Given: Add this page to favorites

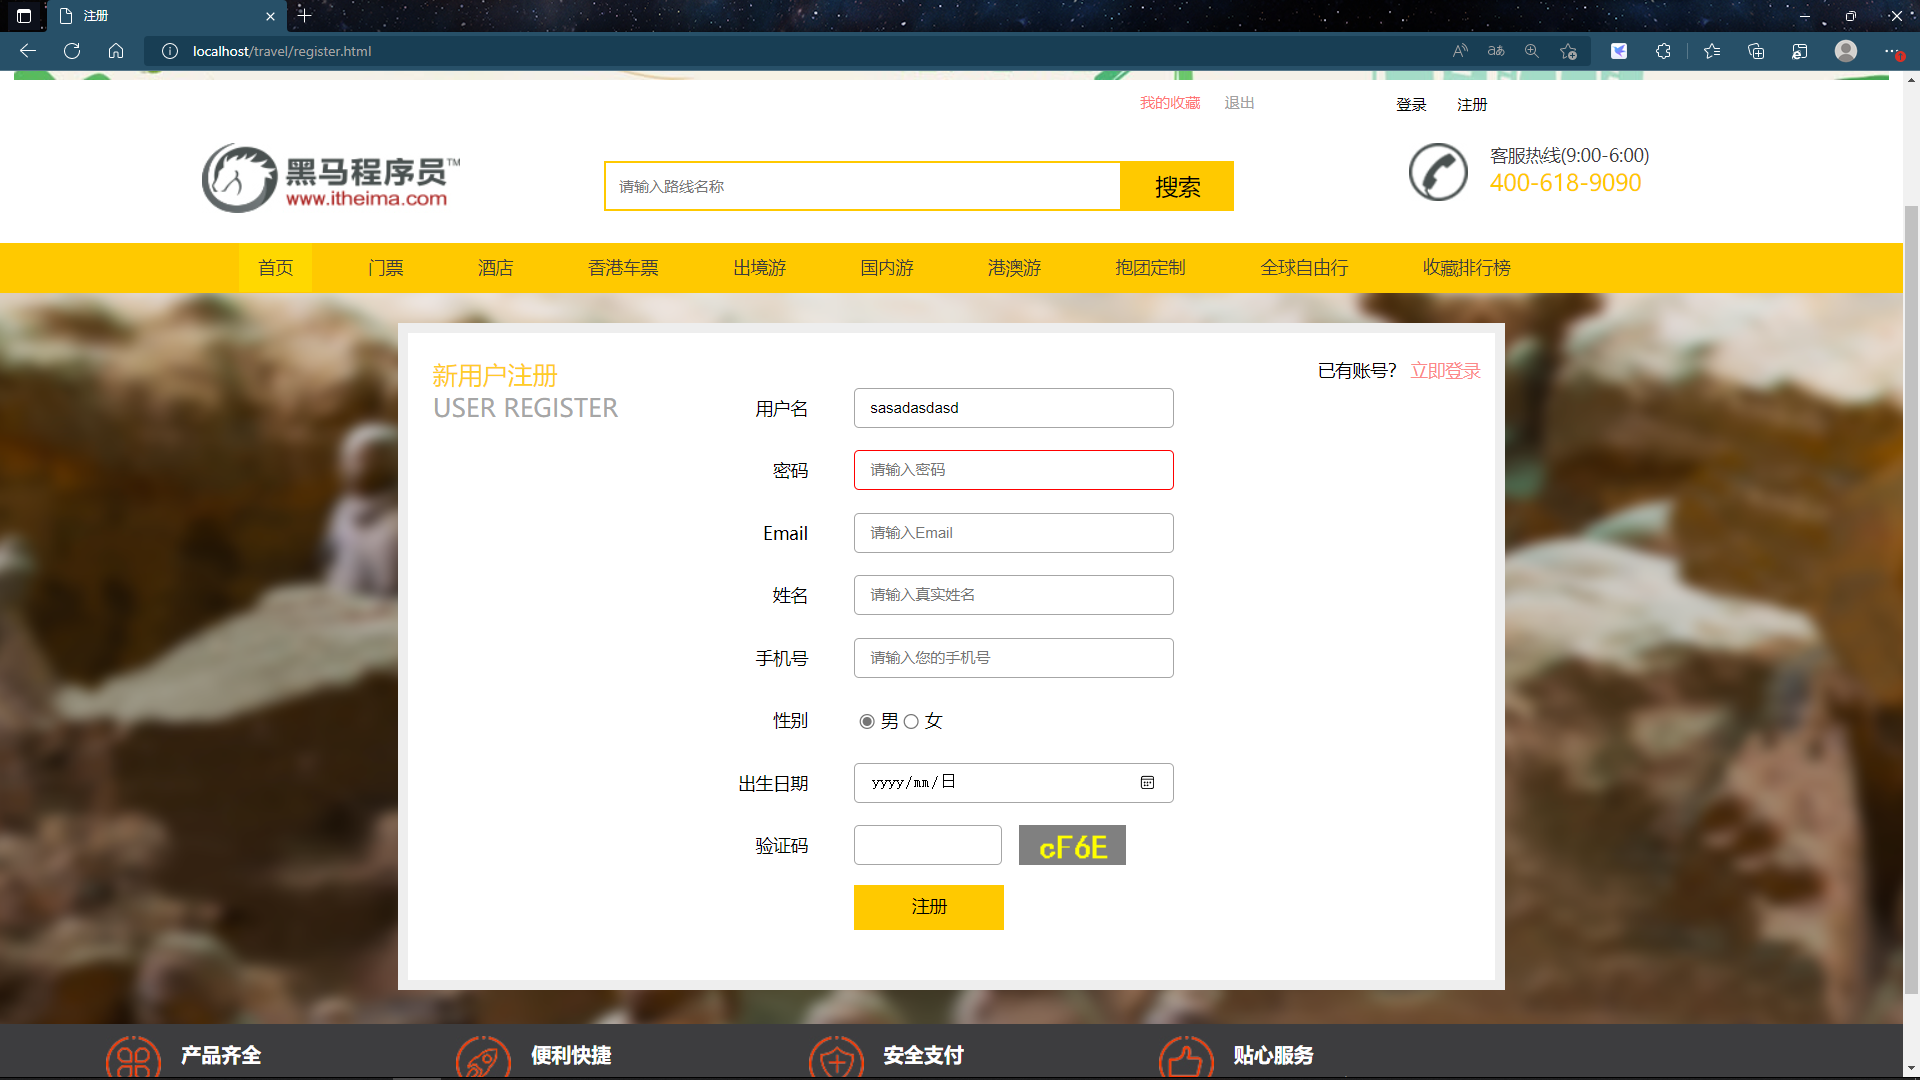Looking at the screenshot, I should pos(1568,51).
